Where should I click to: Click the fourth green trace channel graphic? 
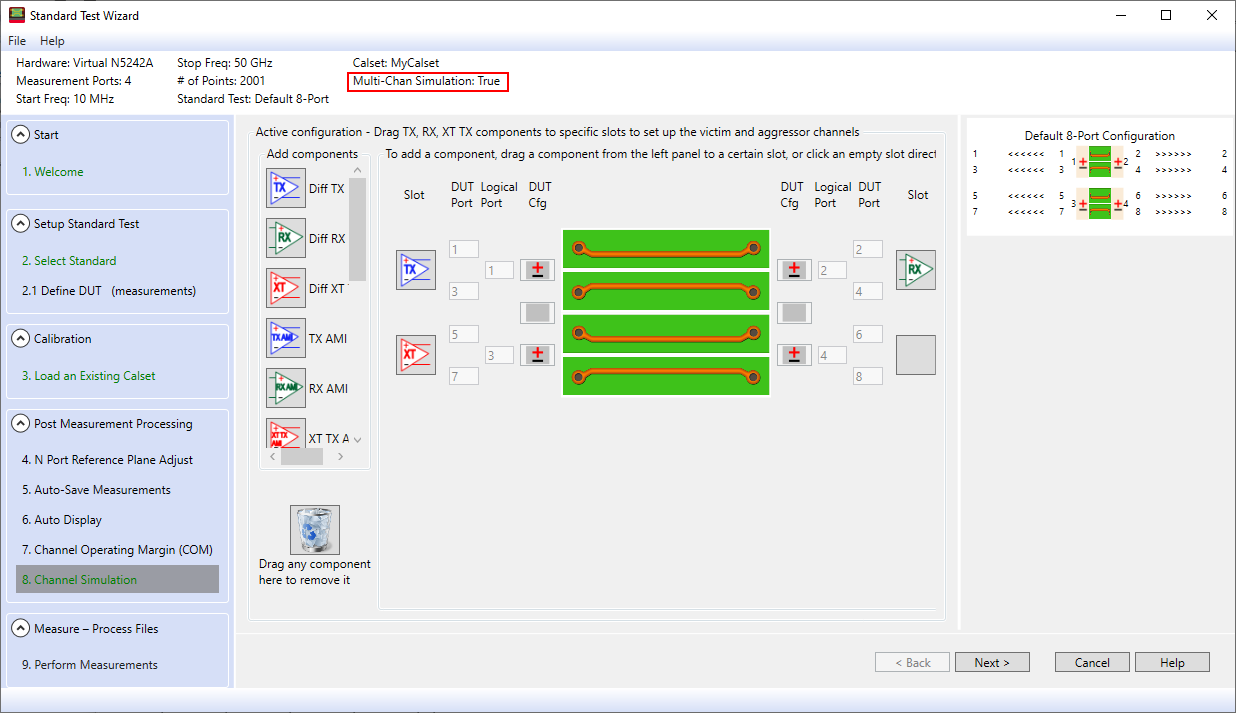click(666, 376)
